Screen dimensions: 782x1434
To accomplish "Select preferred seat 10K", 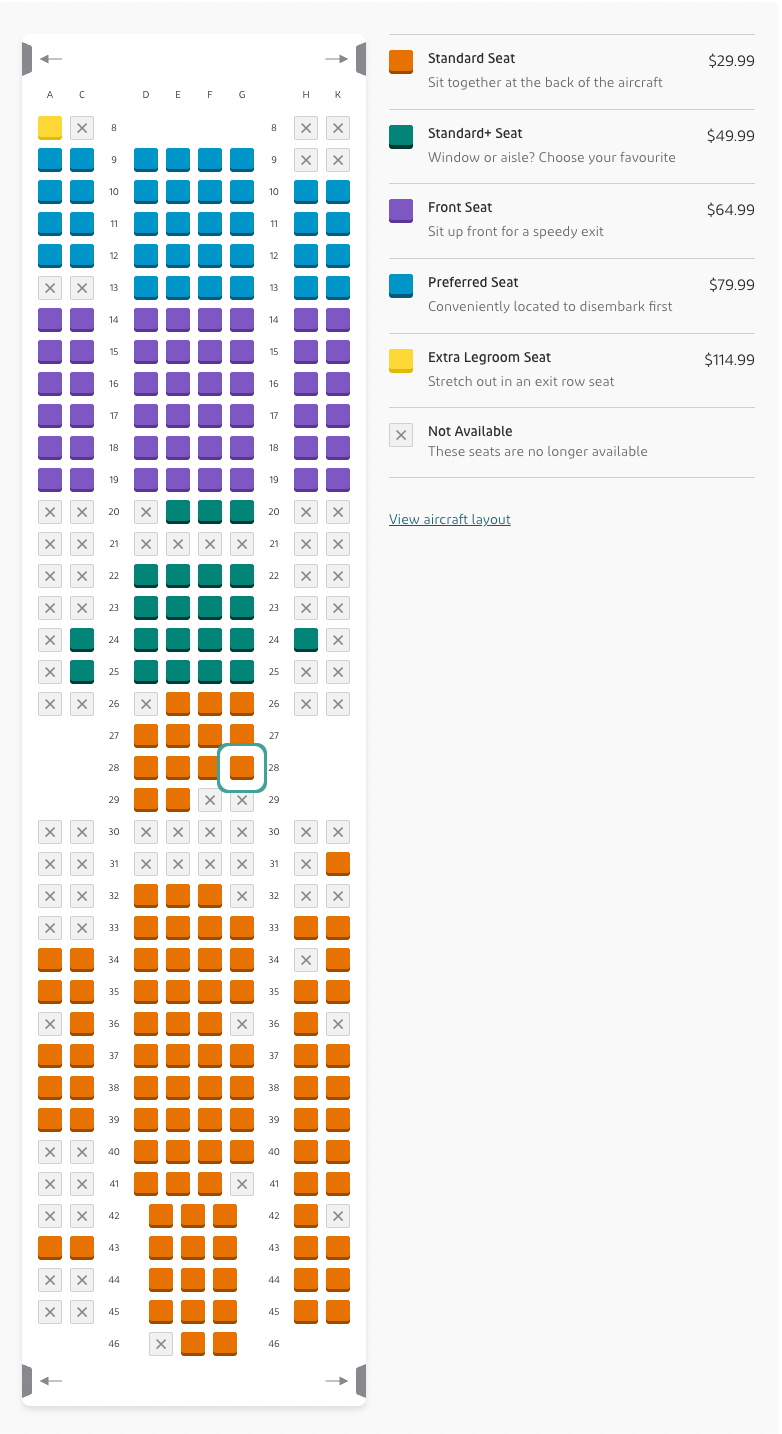I will pyautogui.click(x=338, y=192).
